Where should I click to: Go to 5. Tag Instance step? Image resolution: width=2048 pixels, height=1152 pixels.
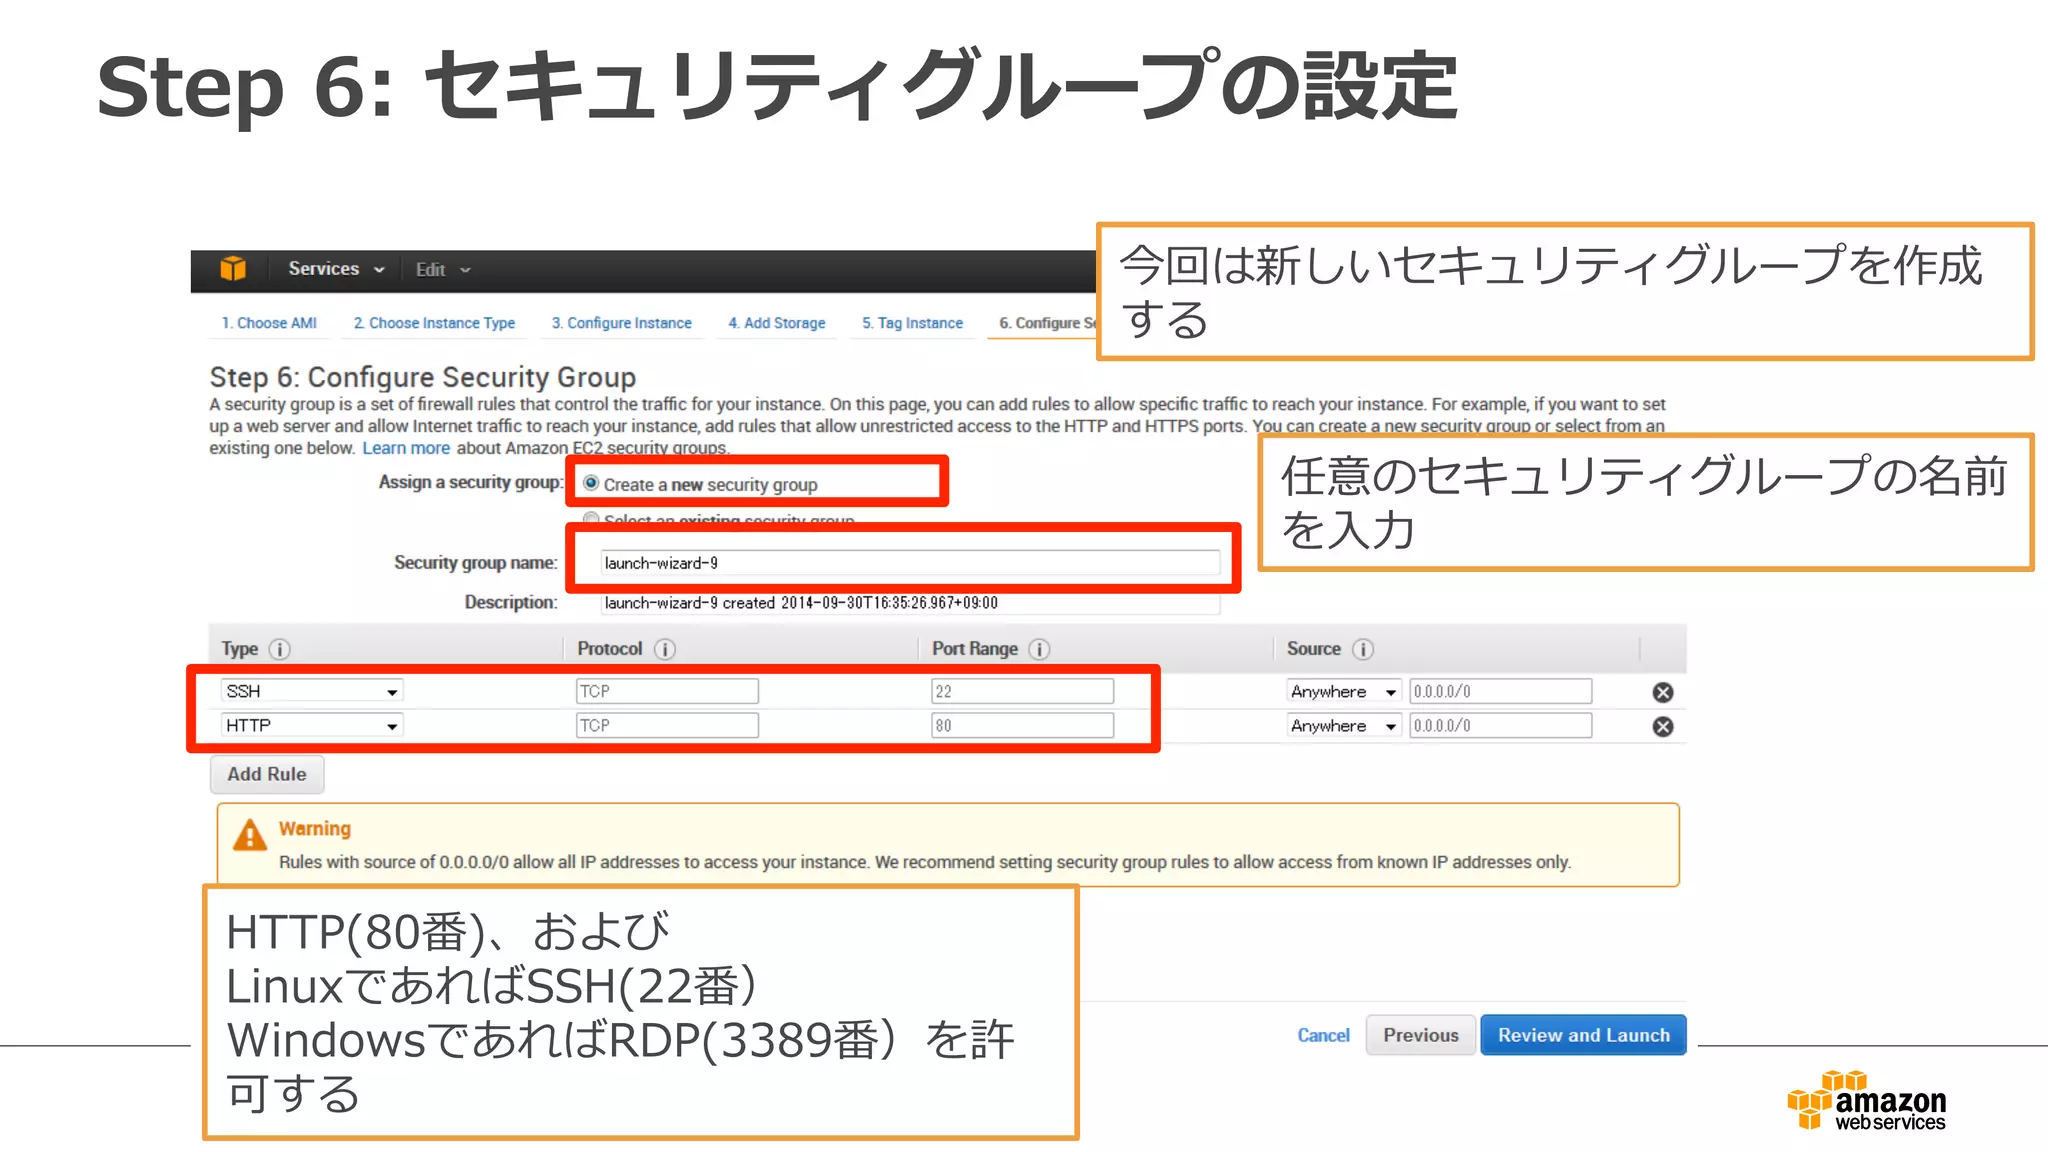[912, 323]
